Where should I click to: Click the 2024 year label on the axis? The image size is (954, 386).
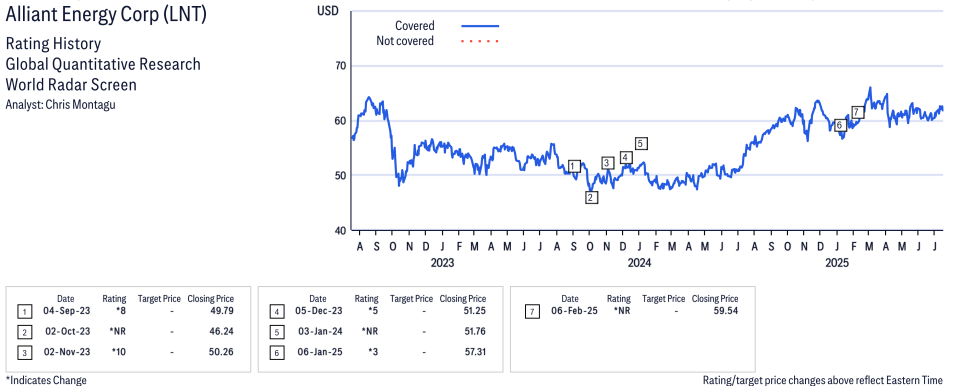[639, 263]
